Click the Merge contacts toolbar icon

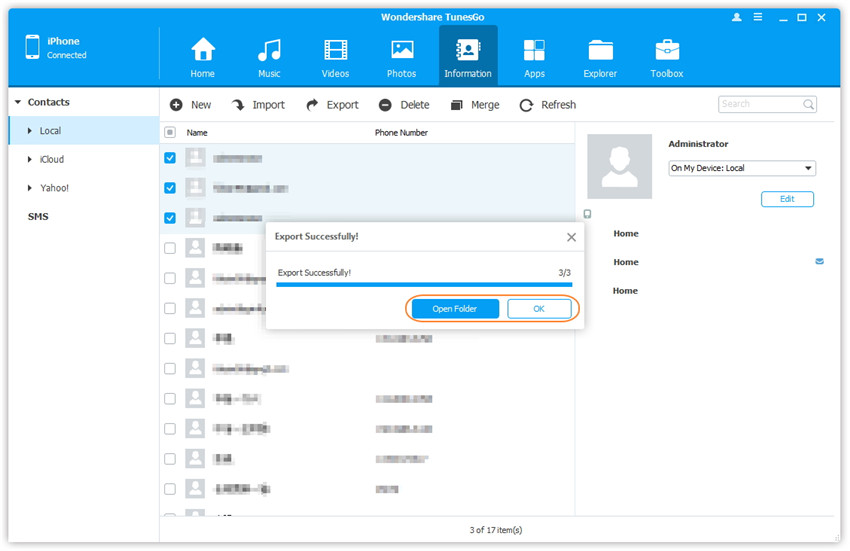tap(457, 105)
